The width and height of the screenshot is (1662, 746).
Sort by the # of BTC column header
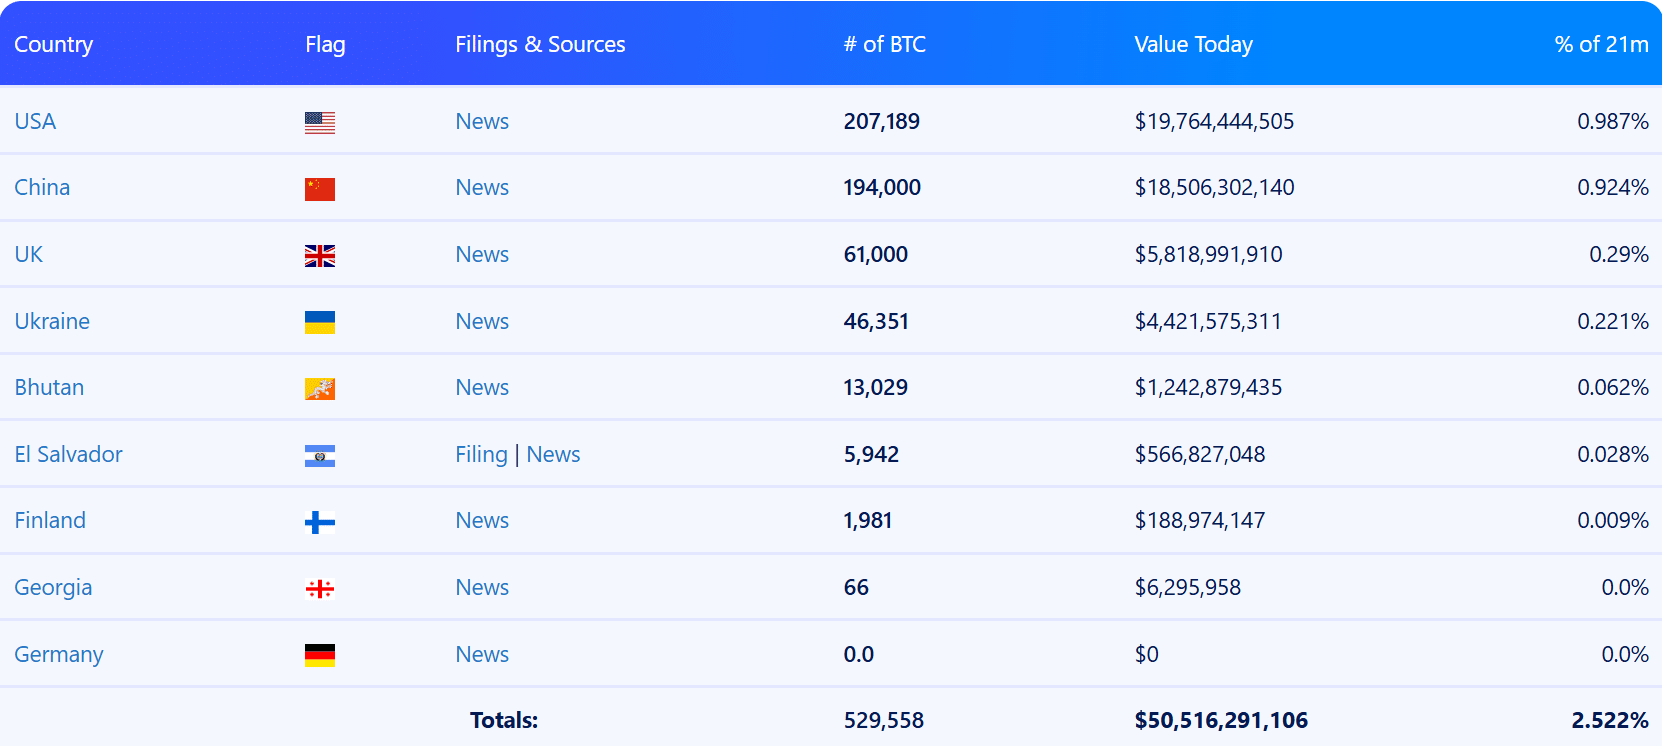click(884, 44)
